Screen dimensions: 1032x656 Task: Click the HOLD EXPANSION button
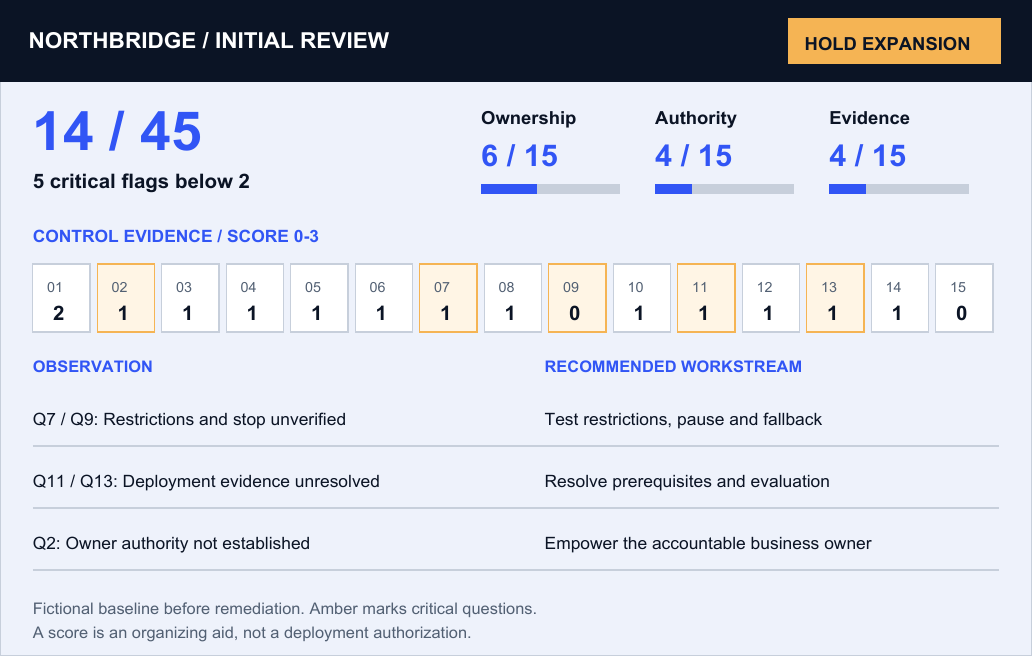(x=894, y=41)
